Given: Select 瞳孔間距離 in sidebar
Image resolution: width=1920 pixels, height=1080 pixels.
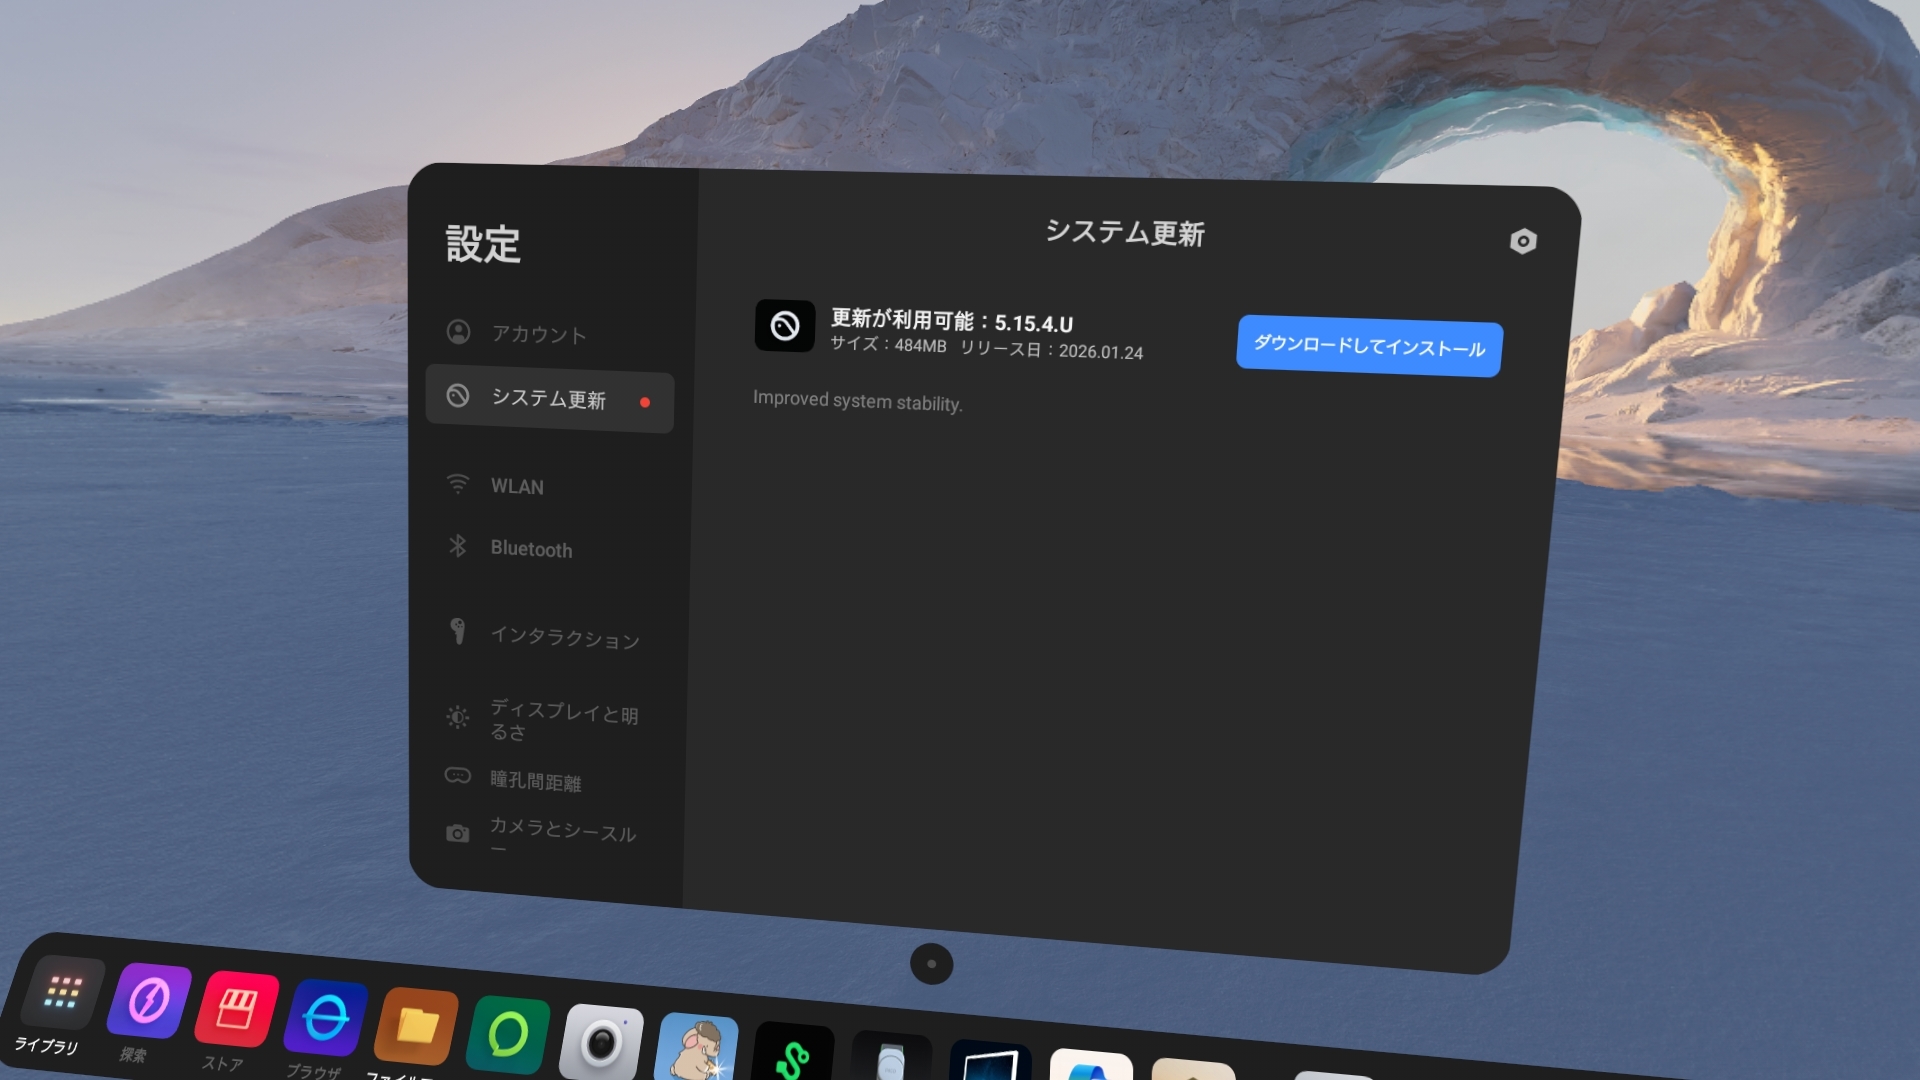Looking at the screenshot, I should tap(535, 781).
